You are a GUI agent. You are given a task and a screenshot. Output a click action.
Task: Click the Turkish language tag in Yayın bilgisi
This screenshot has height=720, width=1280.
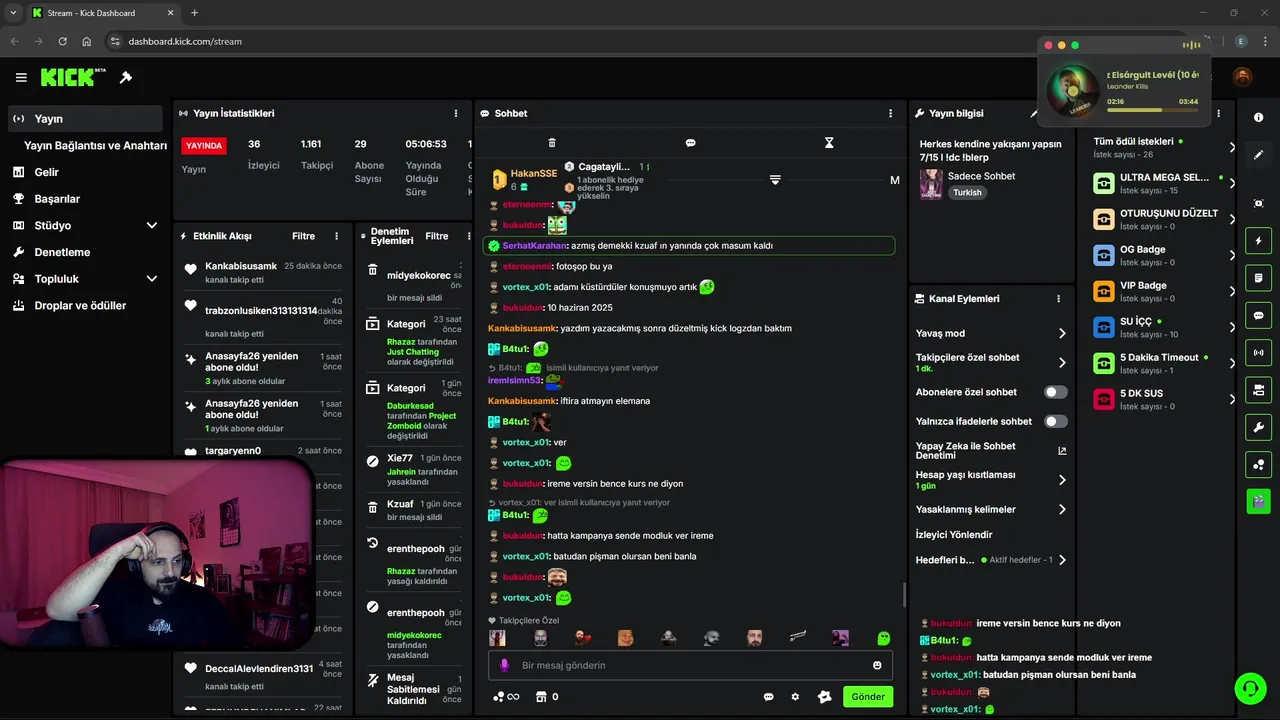tap(967, 192)
